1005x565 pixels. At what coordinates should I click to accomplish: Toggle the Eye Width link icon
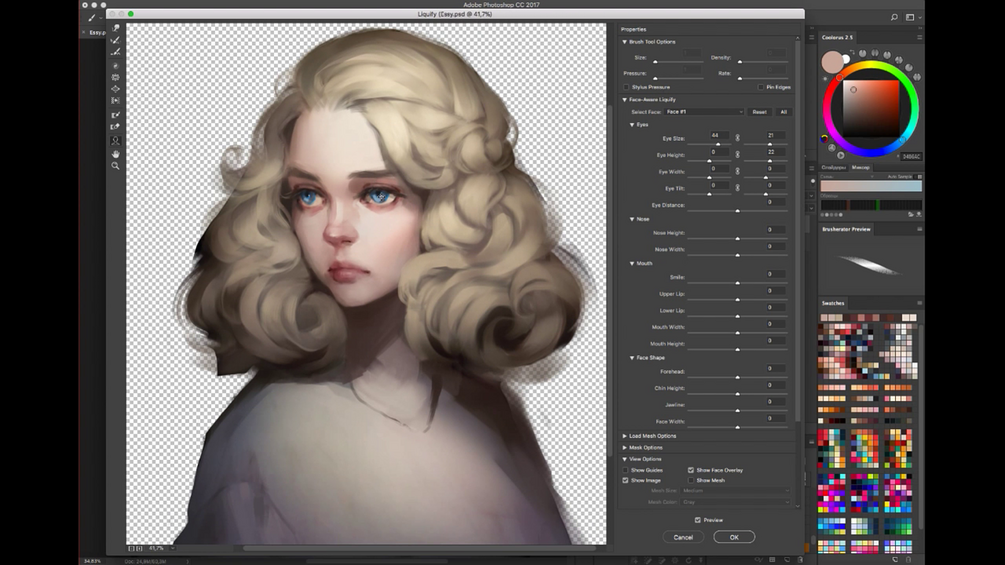pos(737,171)
